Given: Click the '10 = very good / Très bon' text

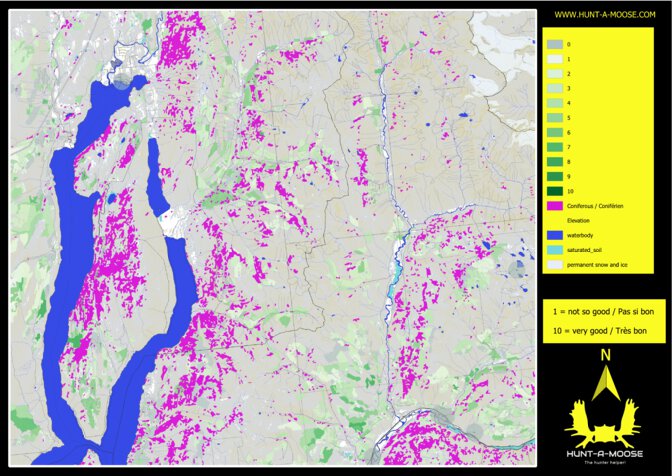Looking at the screenshot, I should coord(599,331).
